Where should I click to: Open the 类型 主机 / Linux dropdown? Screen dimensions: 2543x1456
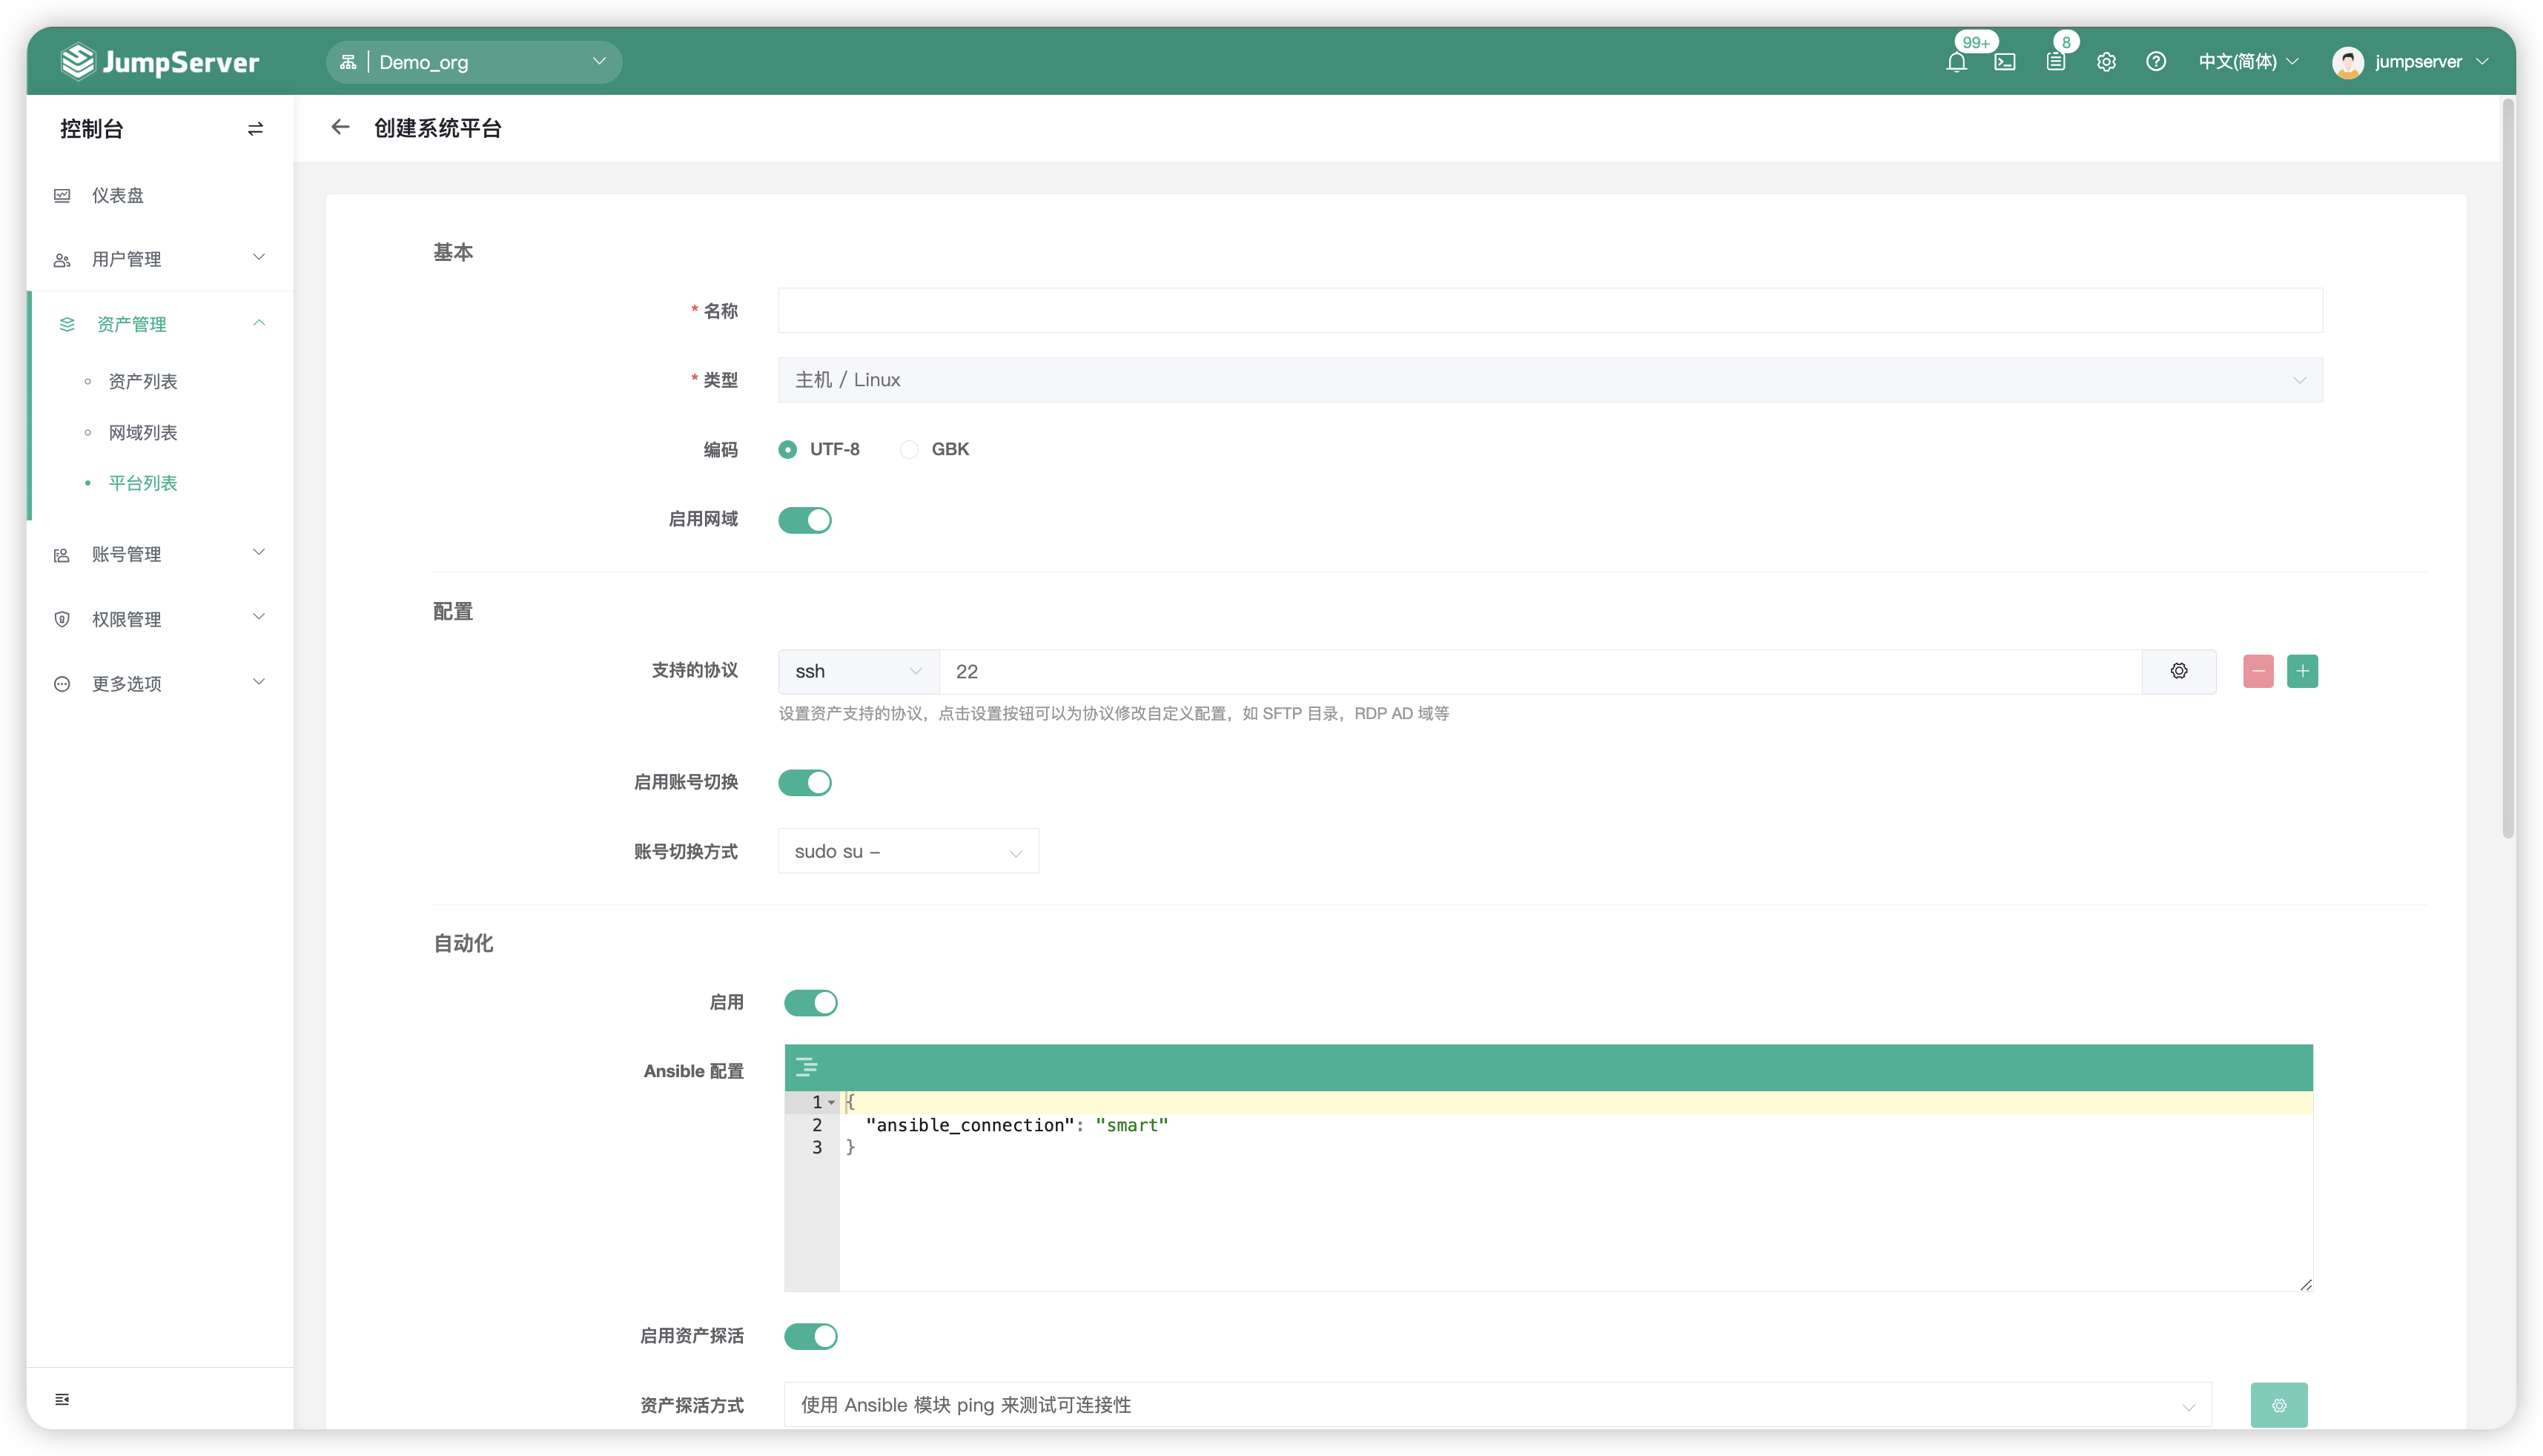click(1550, 380)
